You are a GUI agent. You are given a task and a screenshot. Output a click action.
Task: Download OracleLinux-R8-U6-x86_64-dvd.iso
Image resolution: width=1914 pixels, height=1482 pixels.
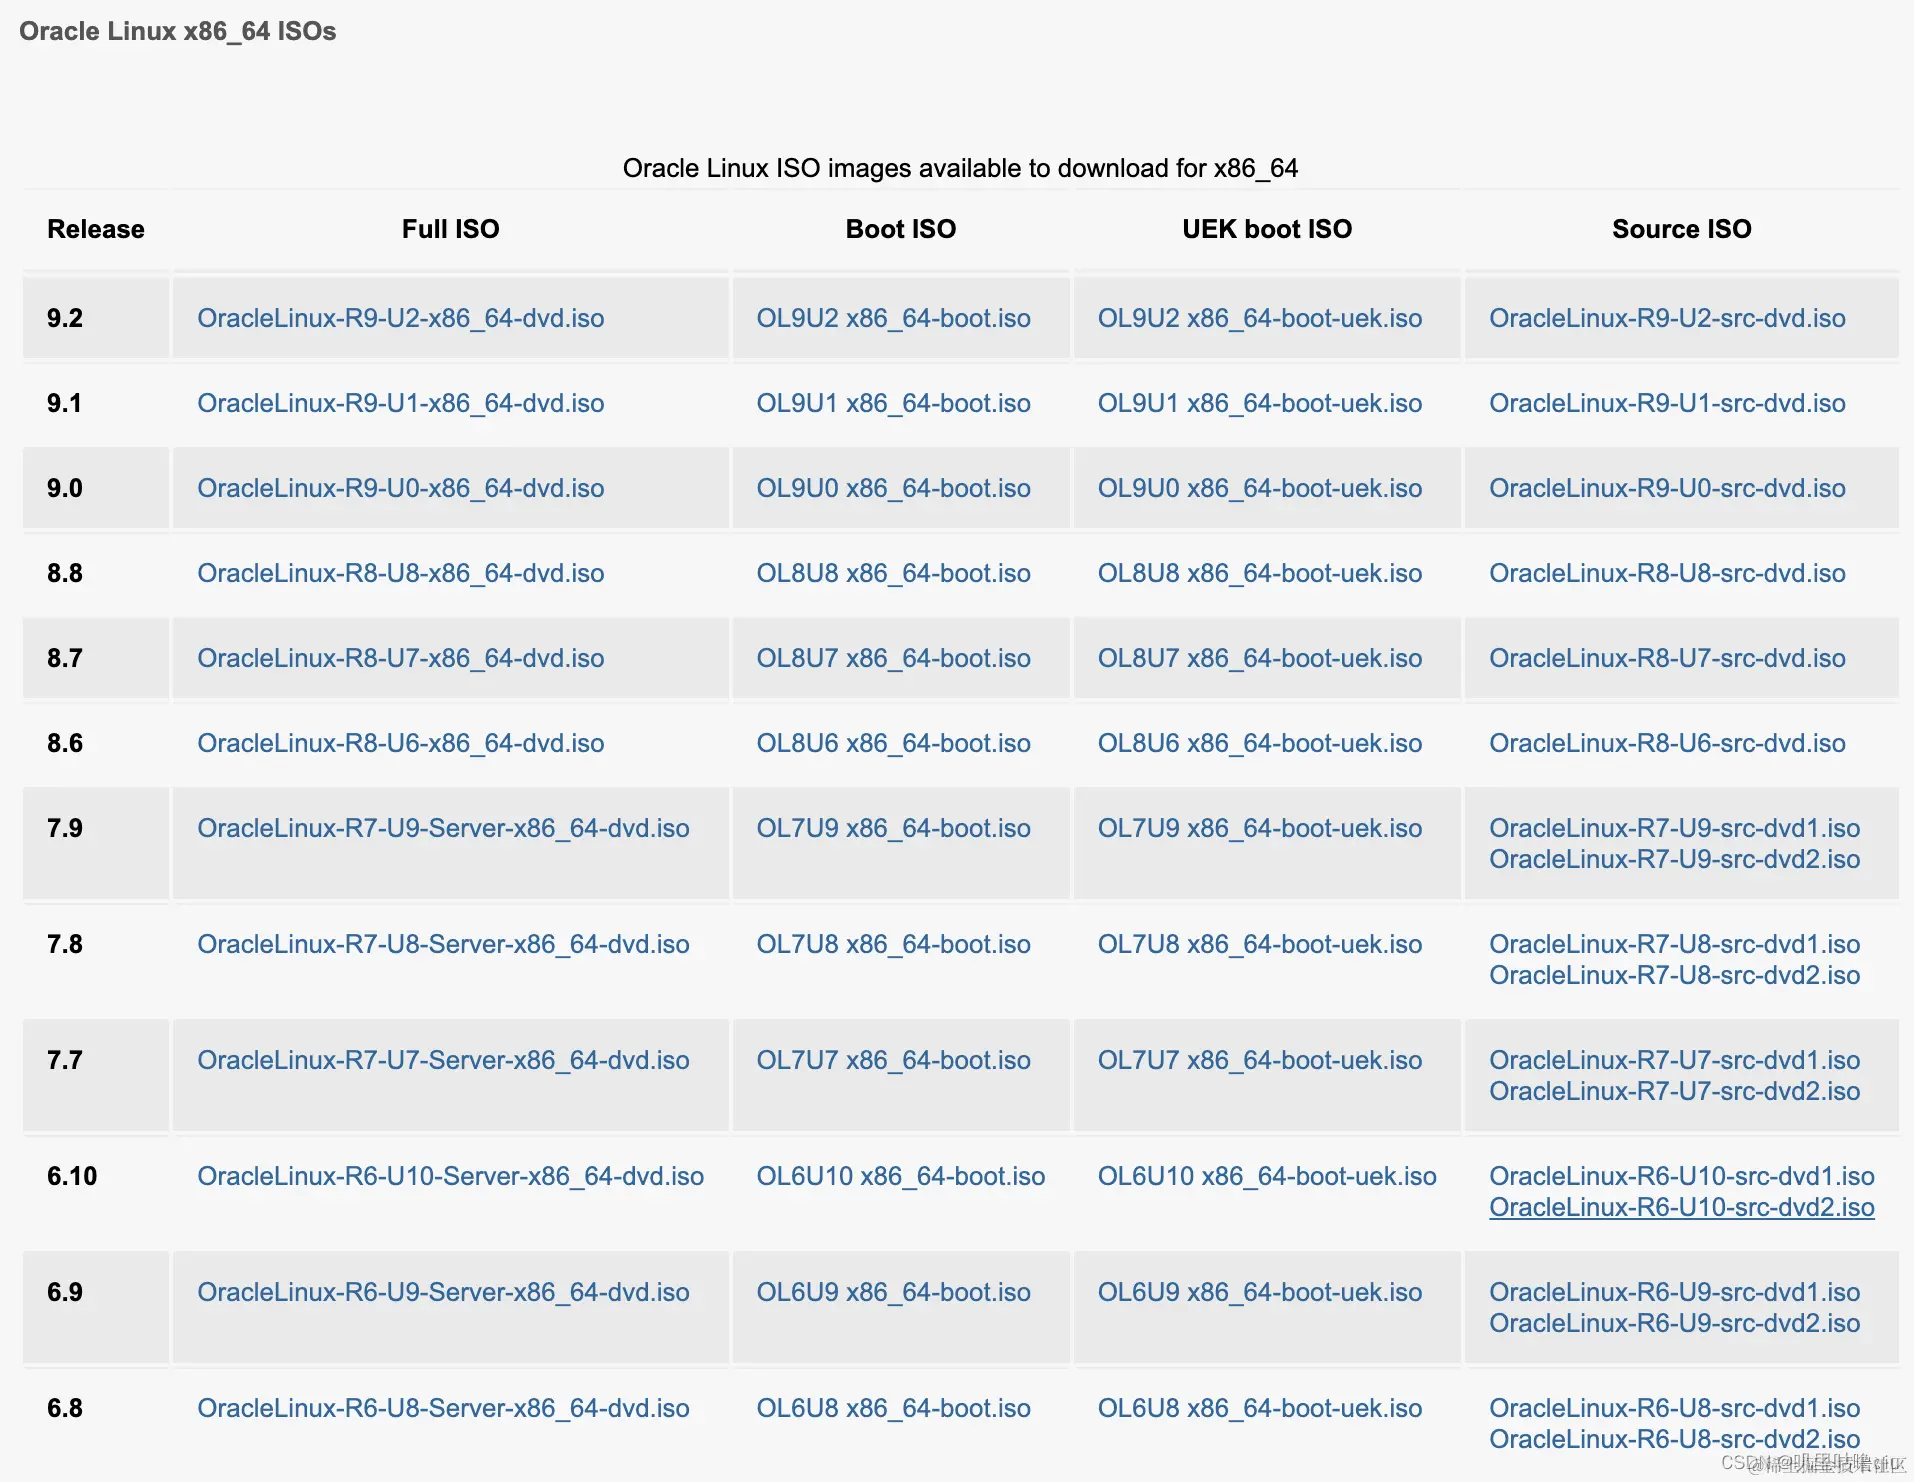pos(400,743)
